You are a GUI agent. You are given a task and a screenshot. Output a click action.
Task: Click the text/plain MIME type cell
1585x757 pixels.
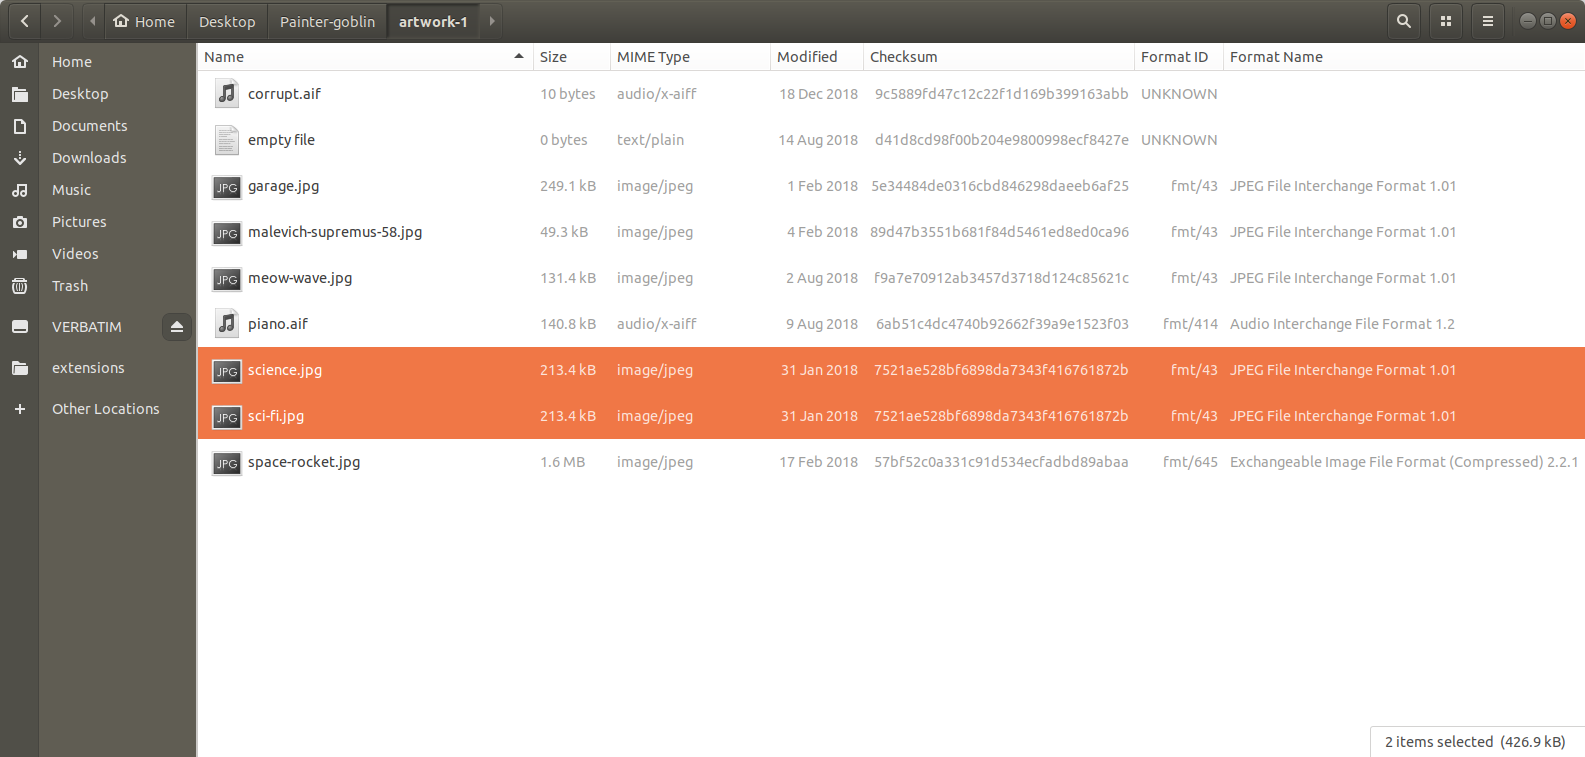pos(651,140)
